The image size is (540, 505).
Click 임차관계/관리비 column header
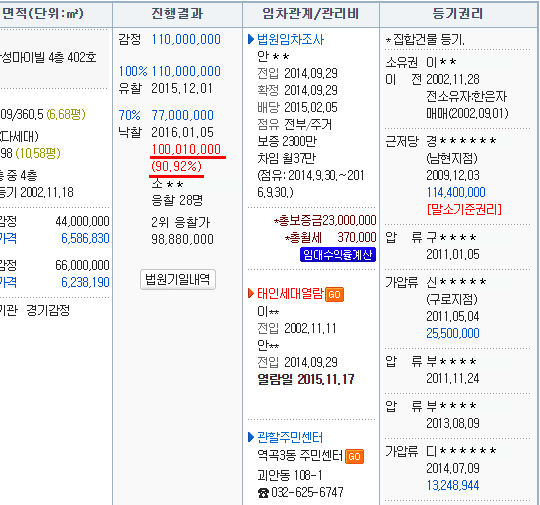[x=311, y=14]
